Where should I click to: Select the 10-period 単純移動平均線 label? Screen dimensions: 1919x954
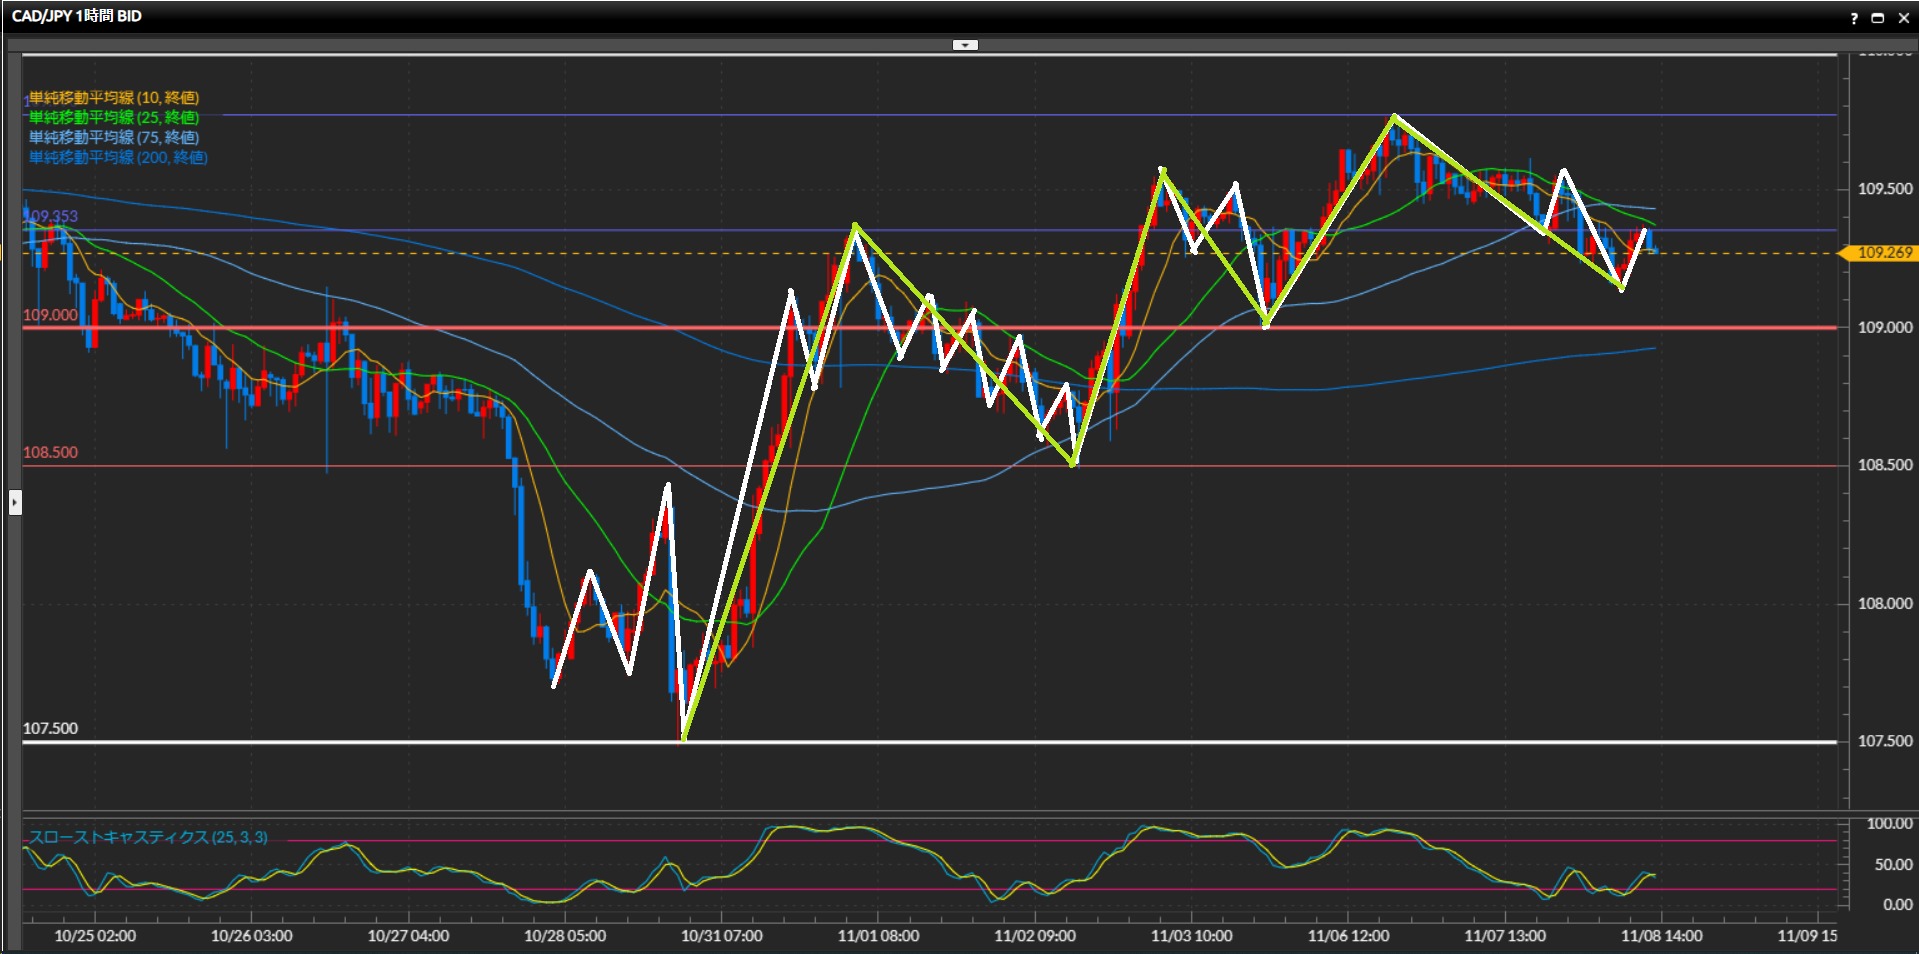(113, 98)
